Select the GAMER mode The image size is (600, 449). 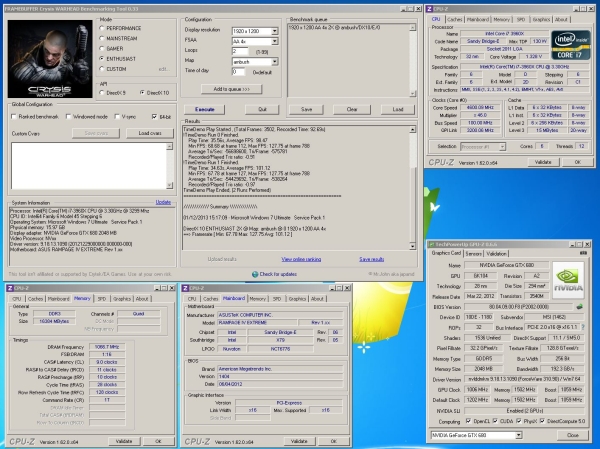pos(102,48)
